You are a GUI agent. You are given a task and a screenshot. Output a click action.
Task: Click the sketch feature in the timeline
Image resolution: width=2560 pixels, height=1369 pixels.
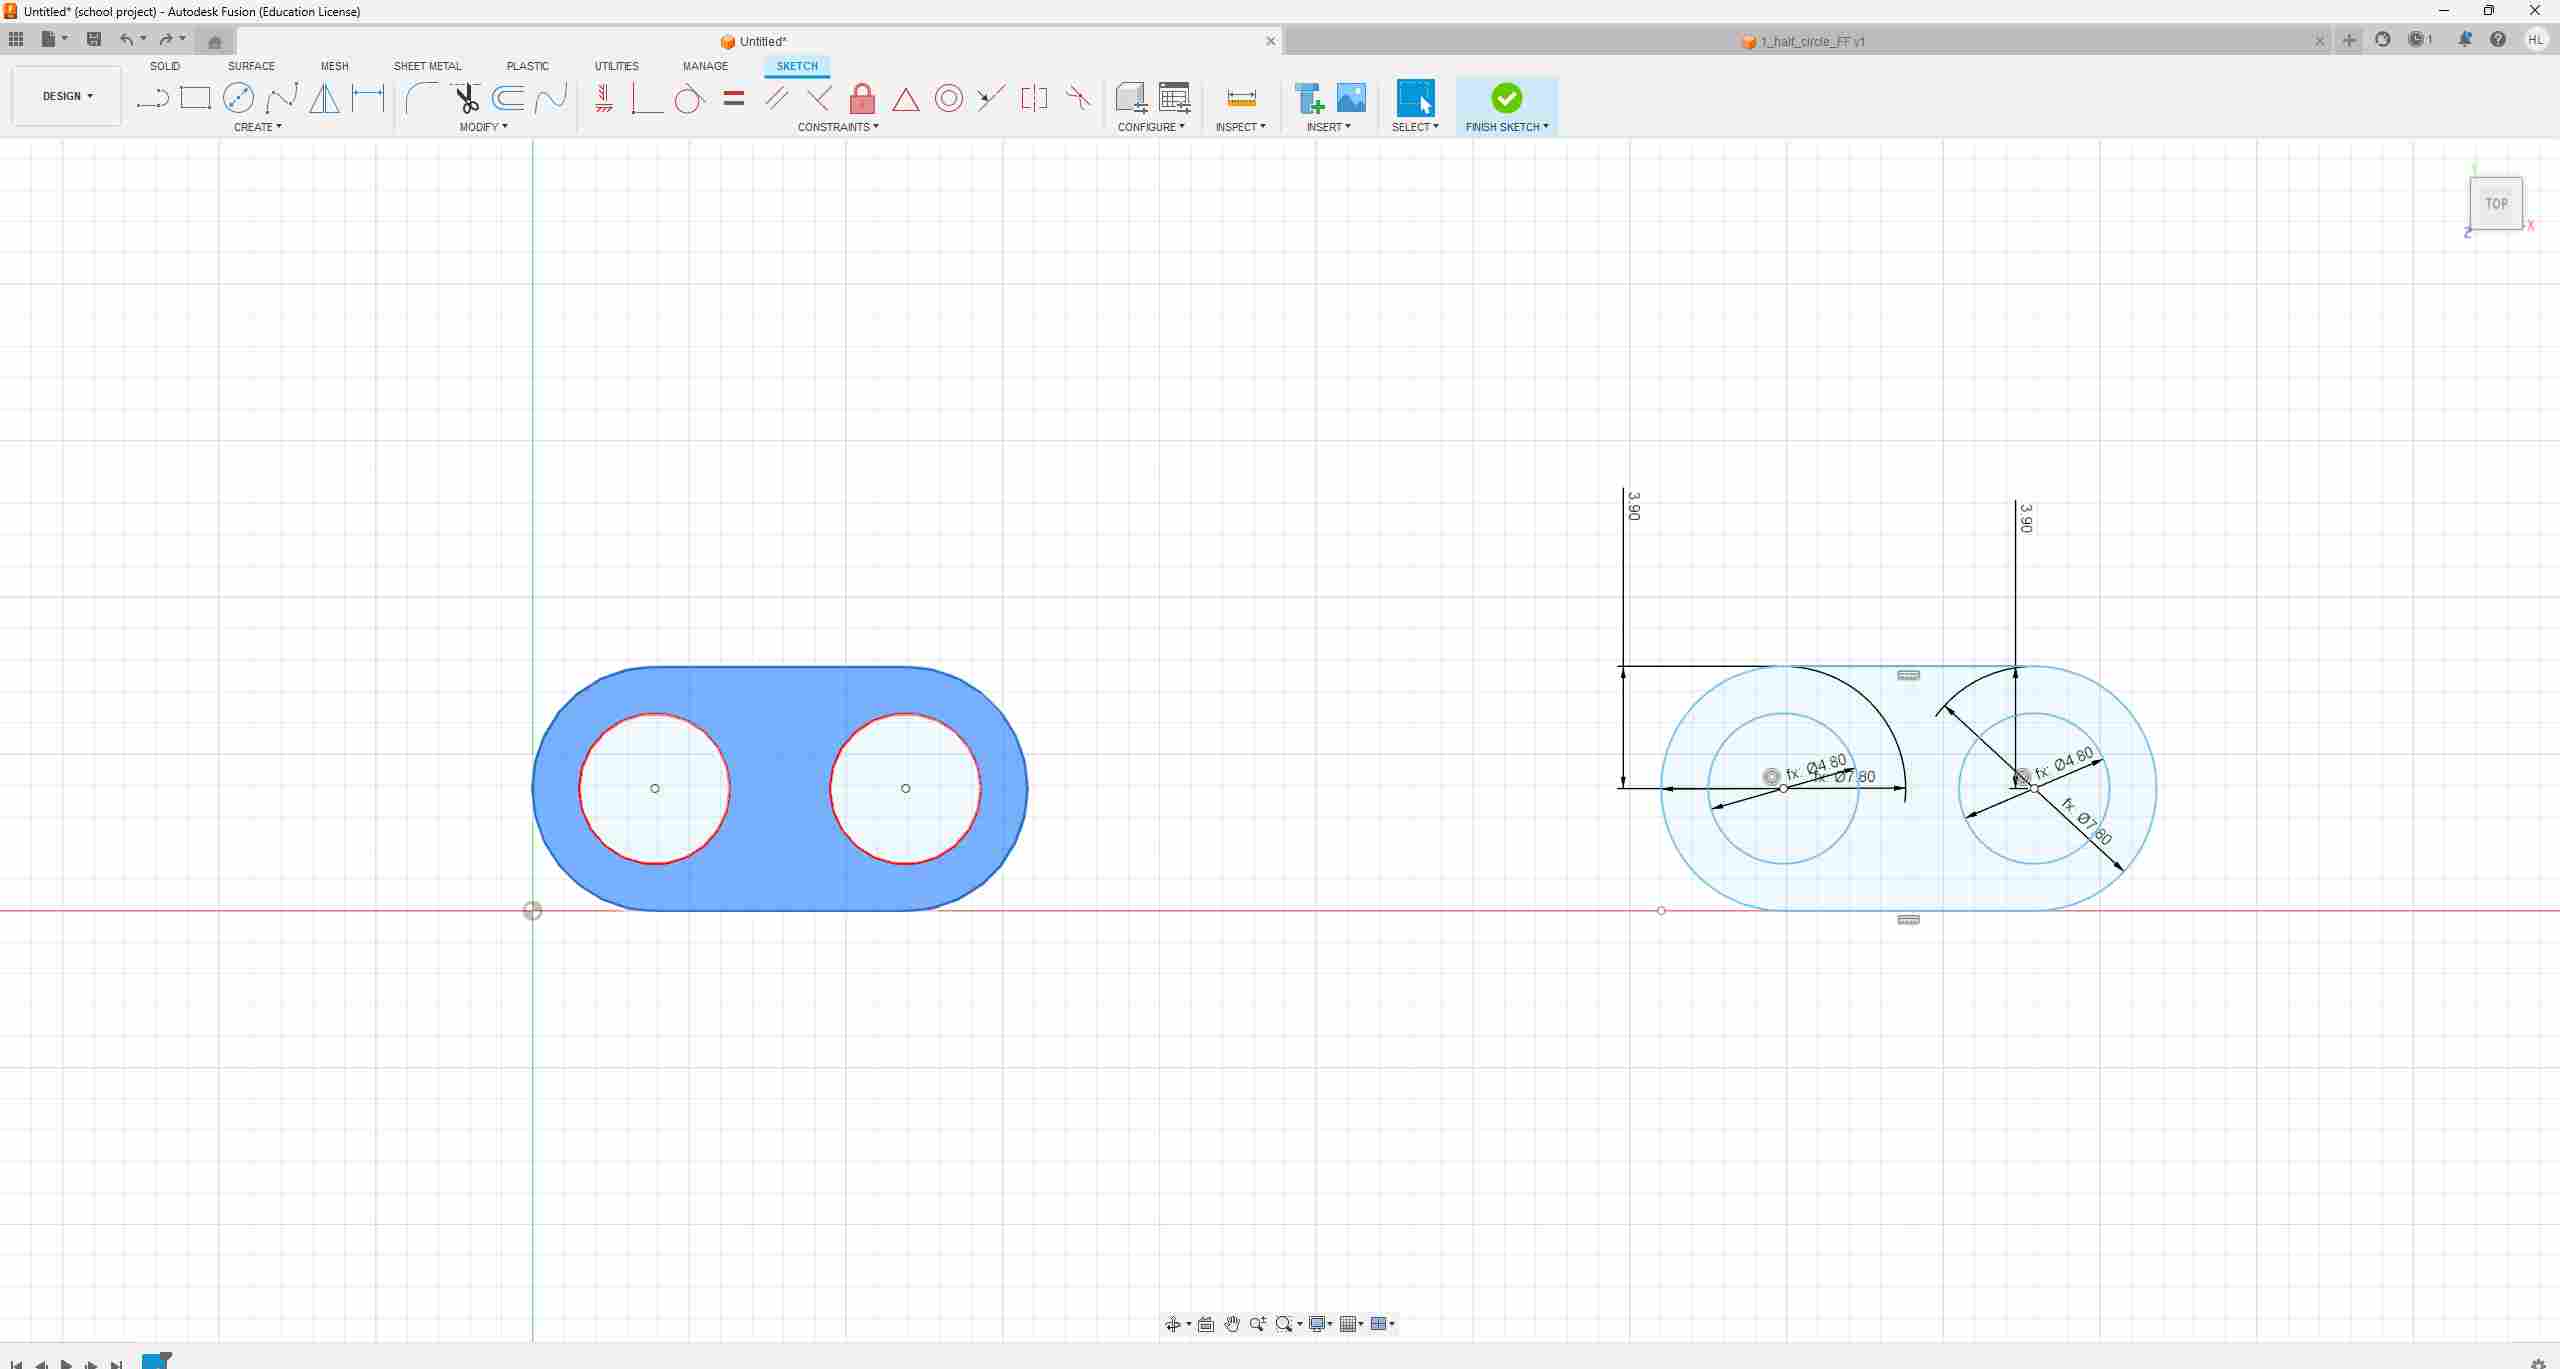pos(155,1361)
